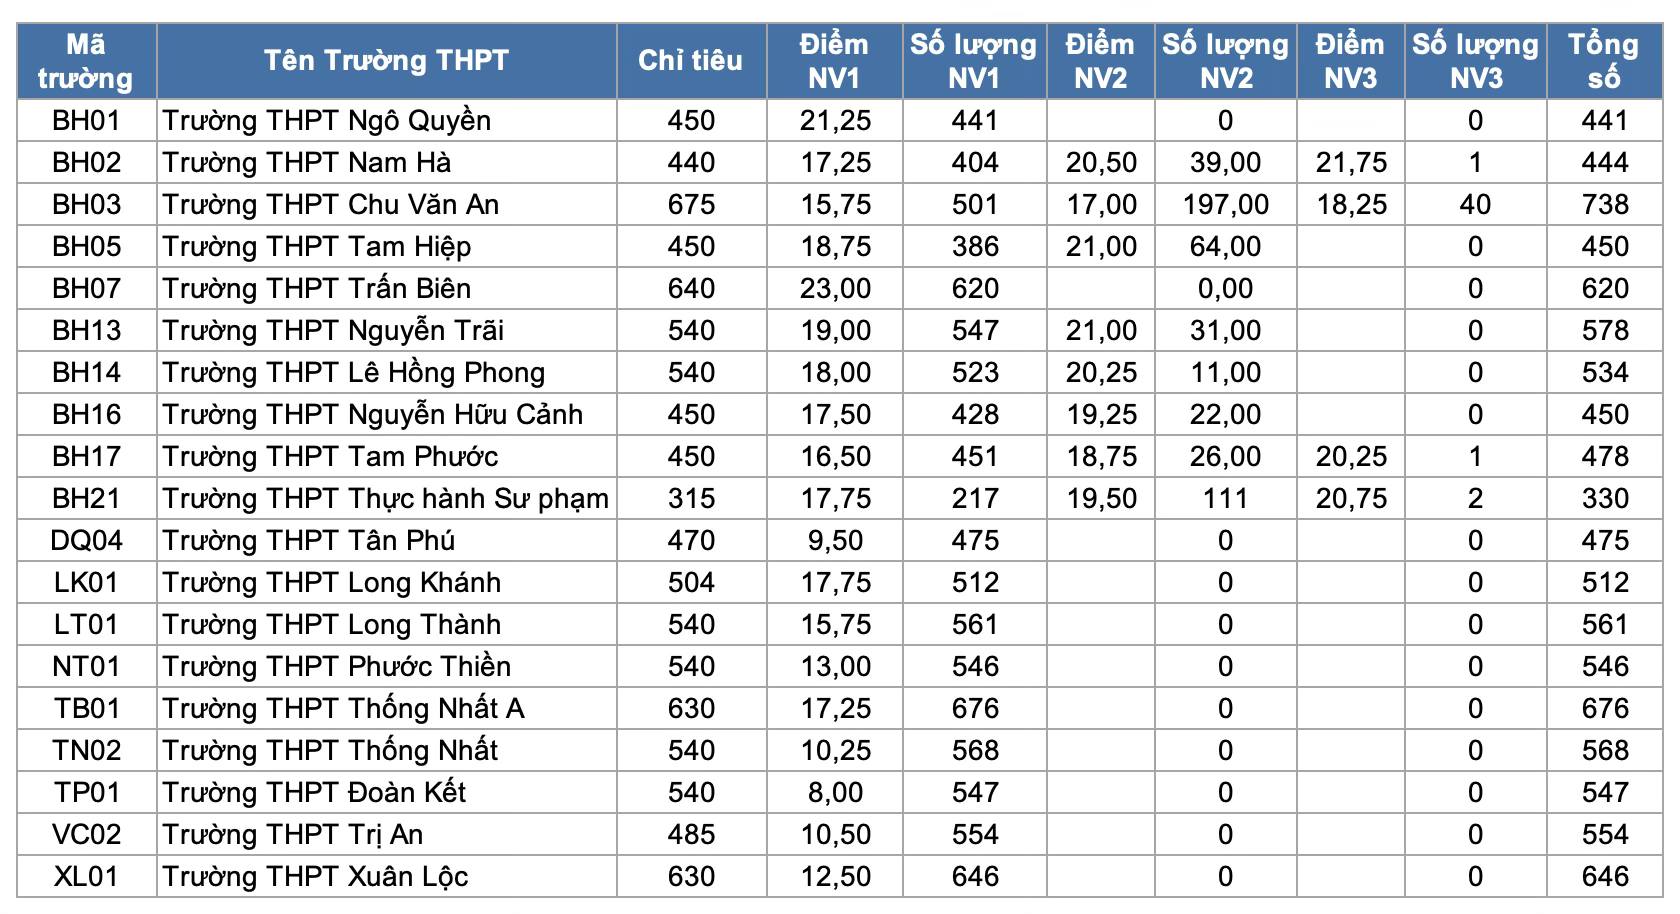The width and height of the screenshot is (1680, 914).
Task: Select school code cell BH01
Action: tap(86, 121)
